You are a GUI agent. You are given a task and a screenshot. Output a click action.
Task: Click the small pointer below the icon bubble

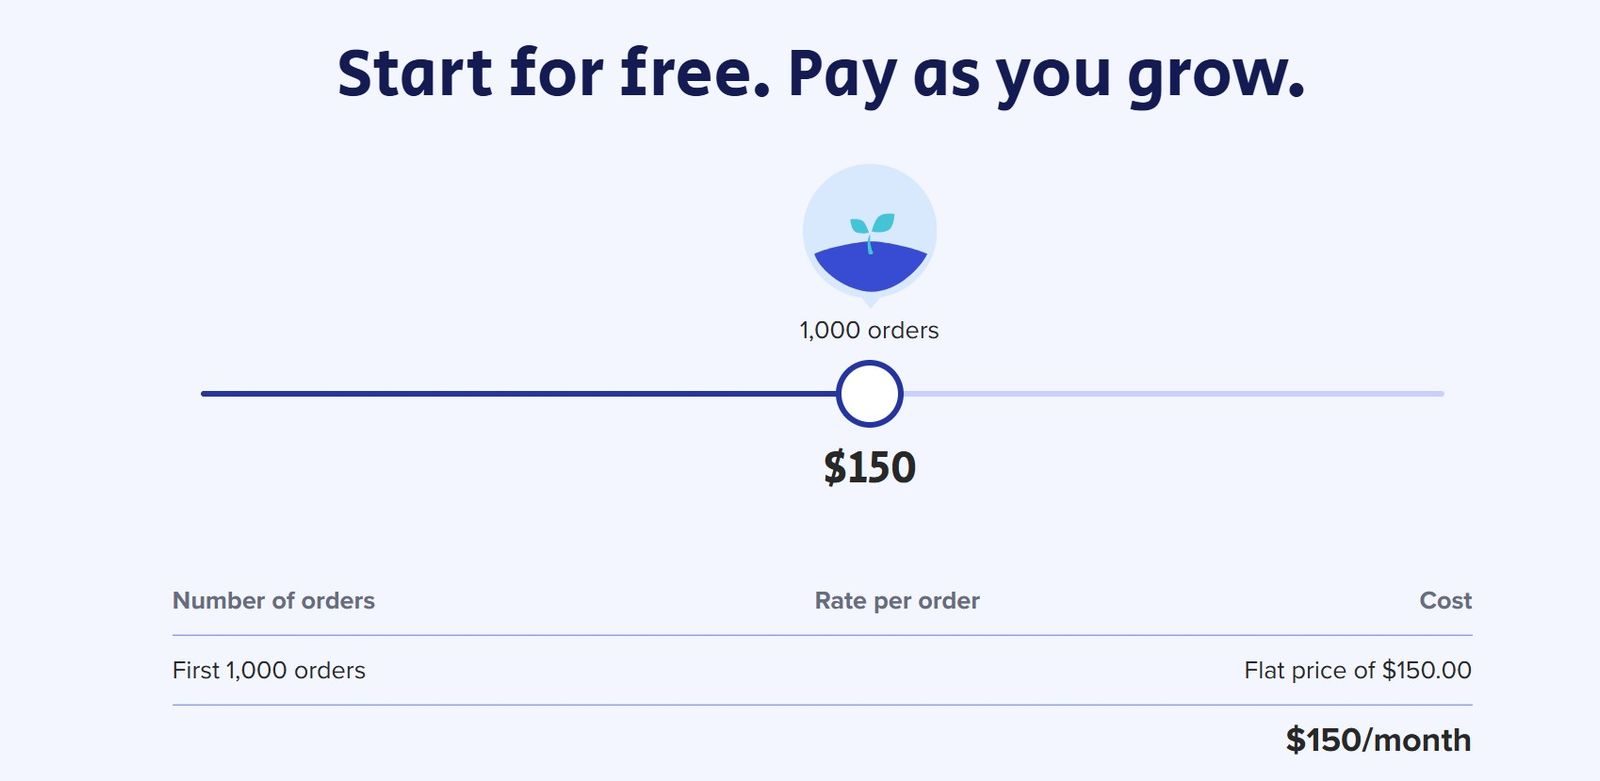click(x=870, y=301)
